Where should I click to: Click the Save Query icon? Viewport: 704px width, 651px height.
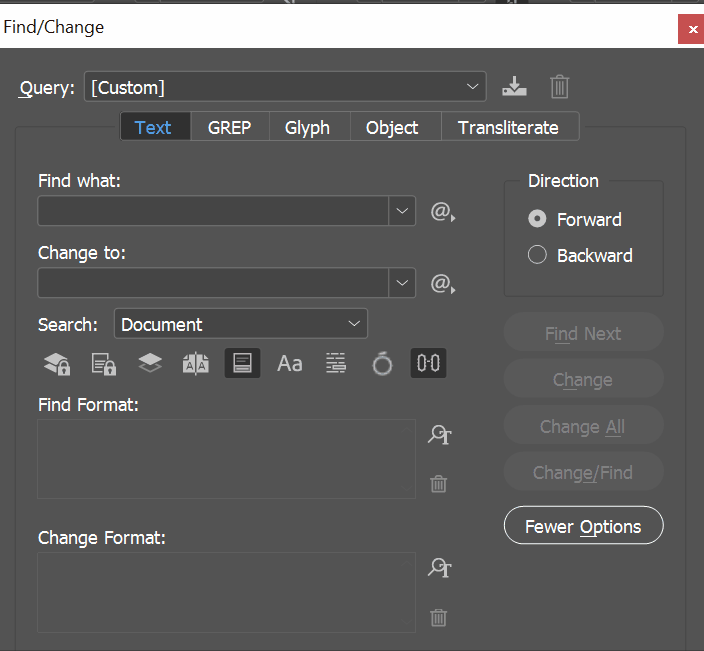pyautogui.click(x=514, y=87)
